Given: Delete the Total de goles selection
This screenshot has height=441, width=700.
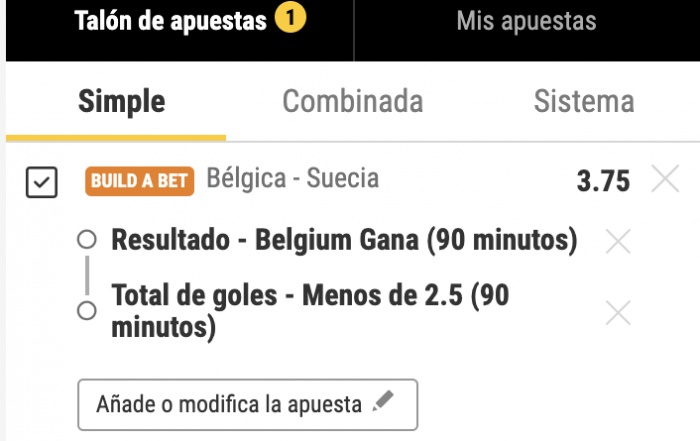Looking at the screenshot, I should [x=619, y=313].
